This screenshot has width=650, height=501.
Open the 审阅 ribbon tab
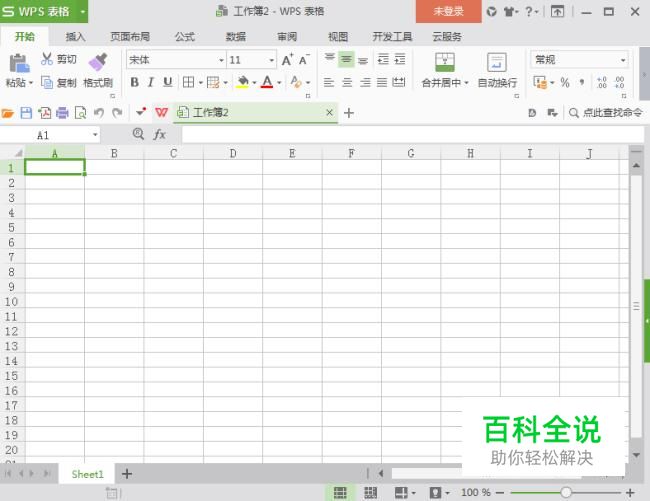pos(287,37)
